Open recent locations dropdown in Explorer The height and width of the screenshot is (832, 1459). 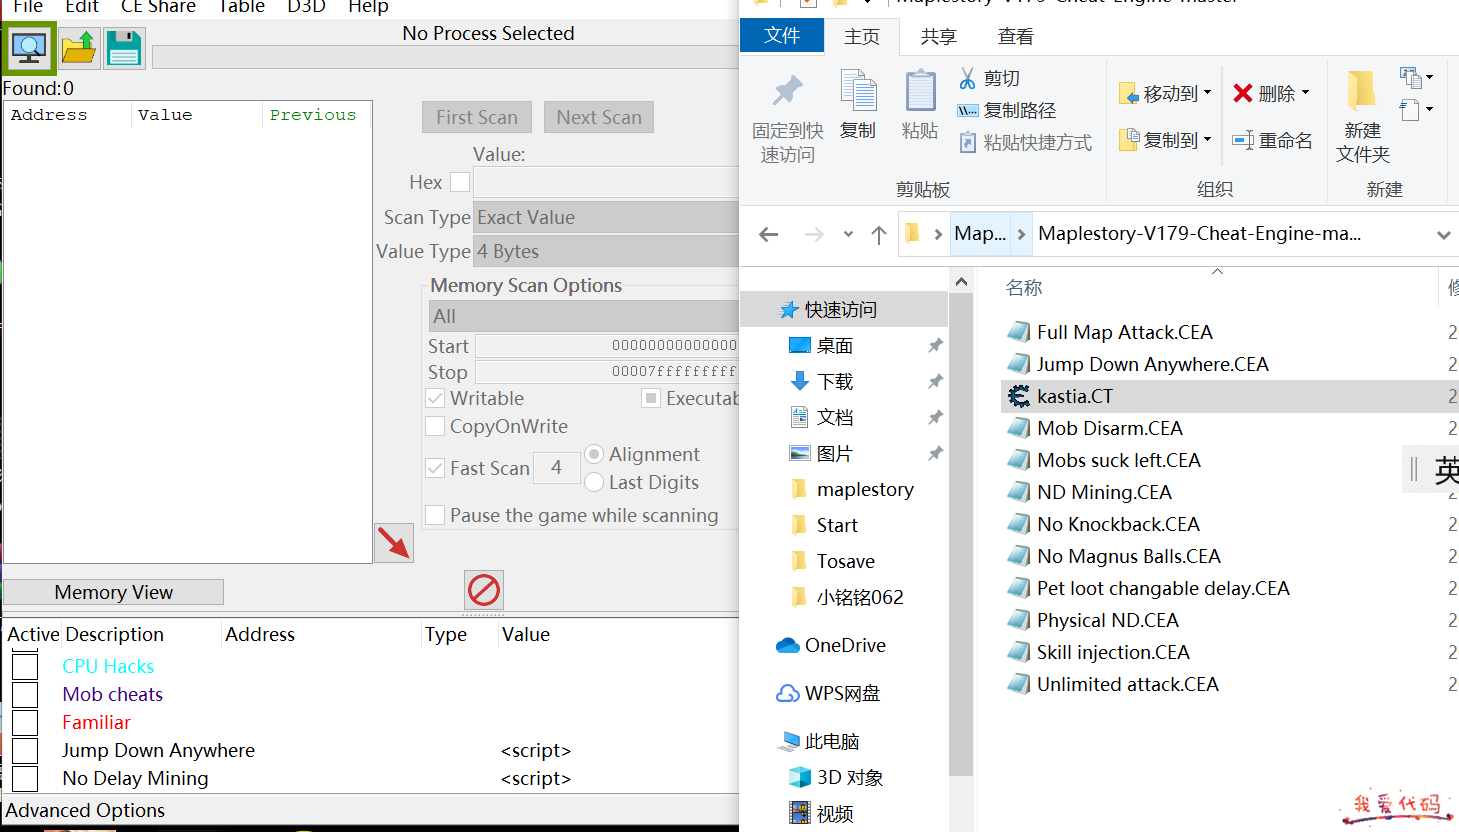point(848,234)
